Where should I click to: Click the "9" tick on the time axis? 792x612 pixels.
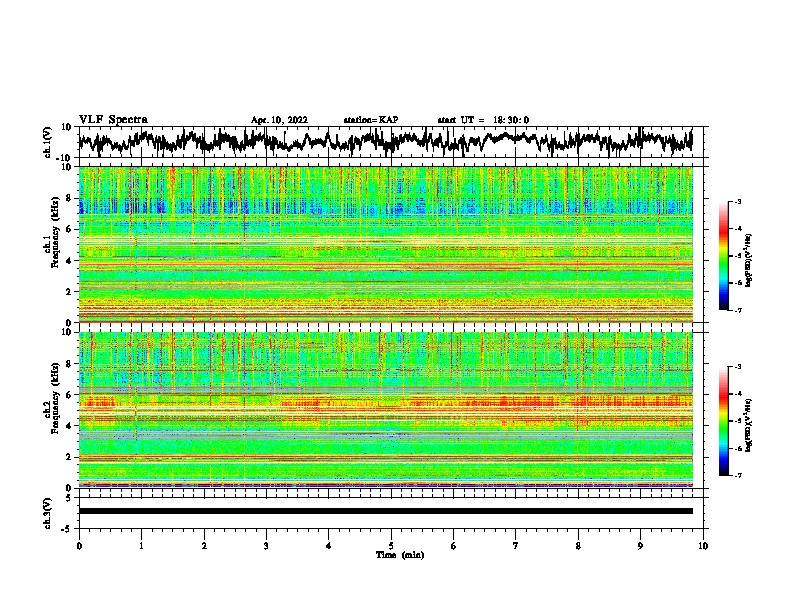(x=640, y=546)
